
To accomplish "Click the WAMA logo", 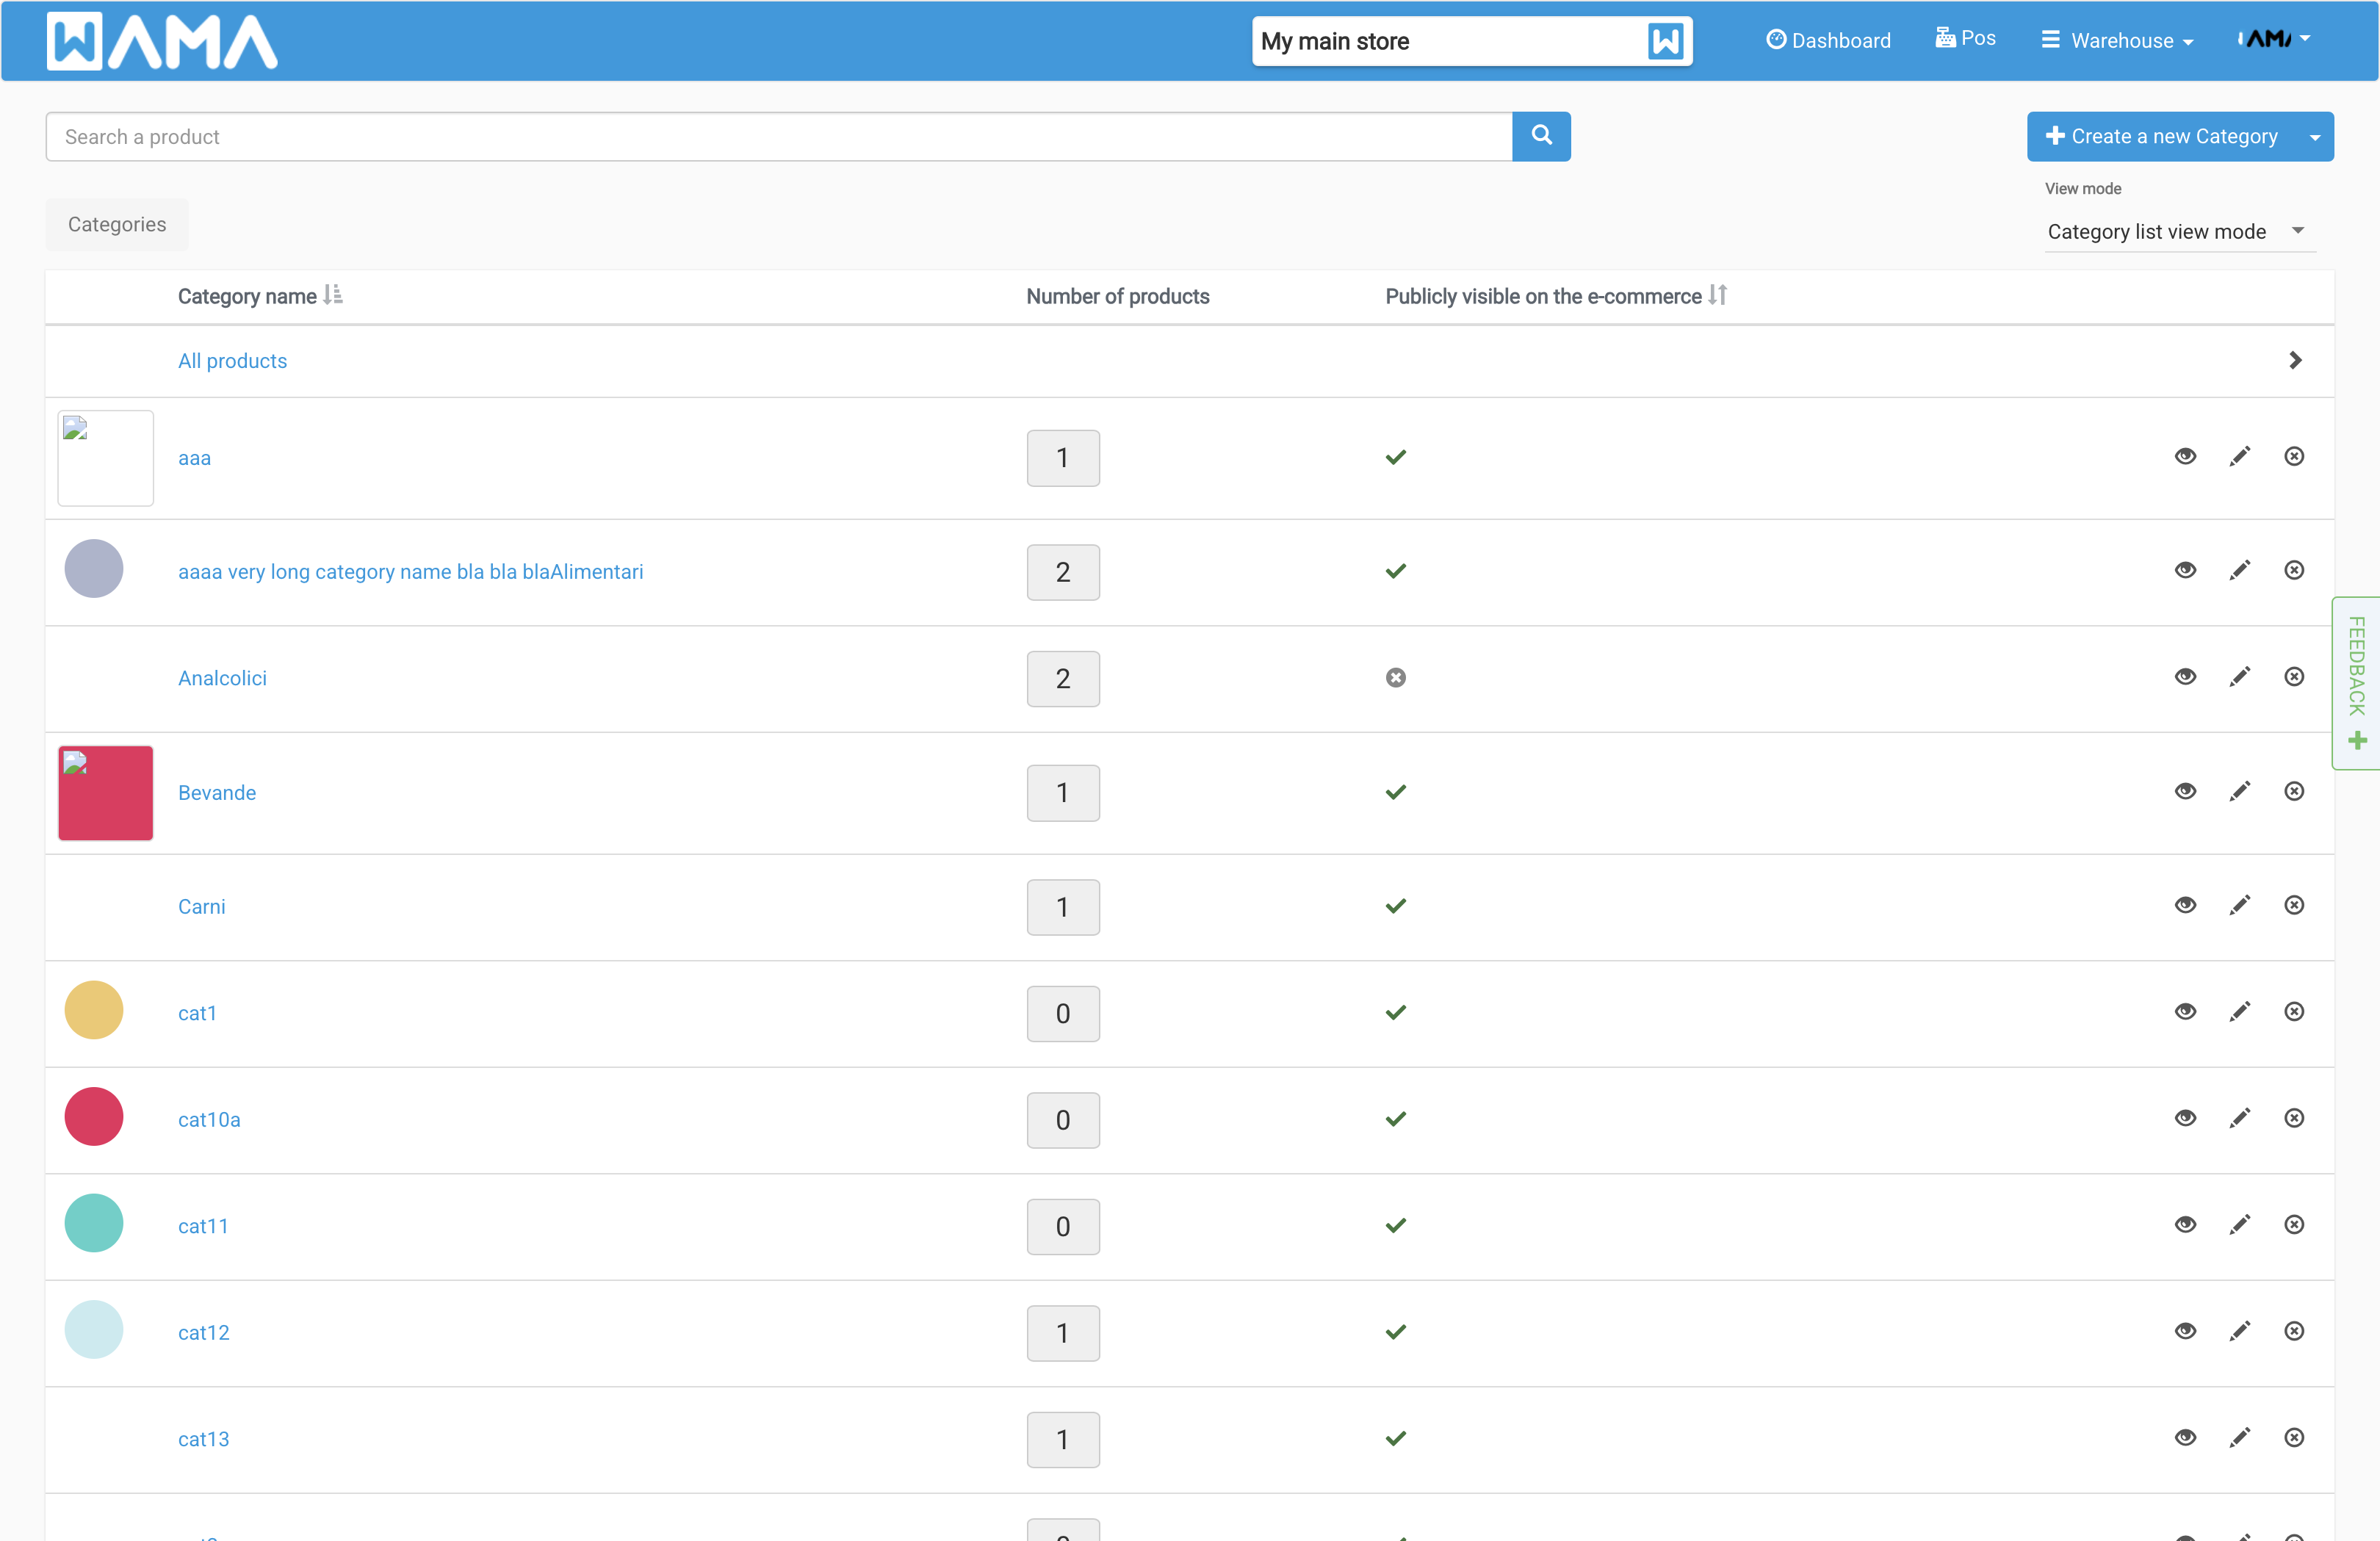I will pyautogui.click(x=162, y=41).
